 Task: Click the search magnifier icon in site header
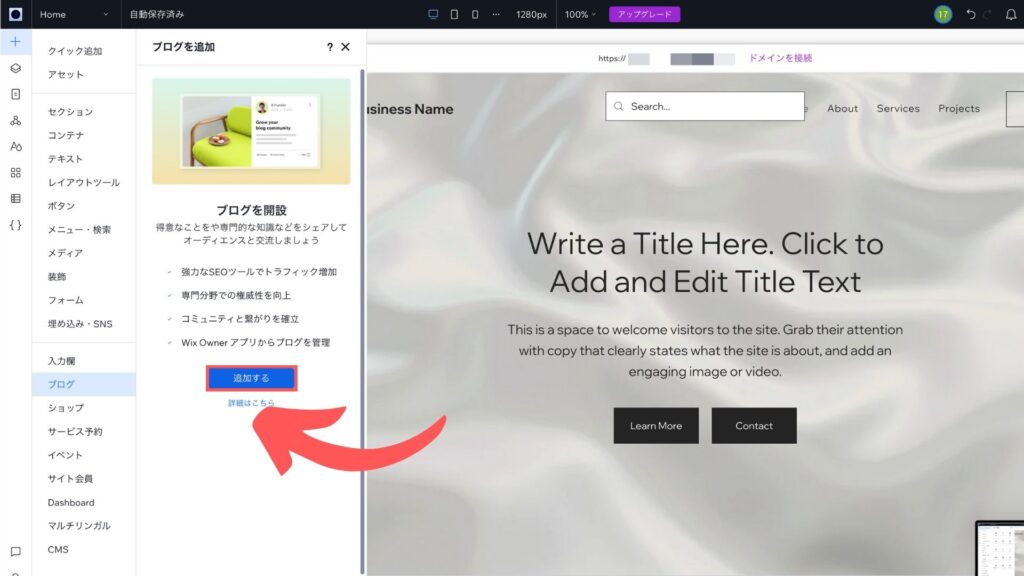(618, 106)
